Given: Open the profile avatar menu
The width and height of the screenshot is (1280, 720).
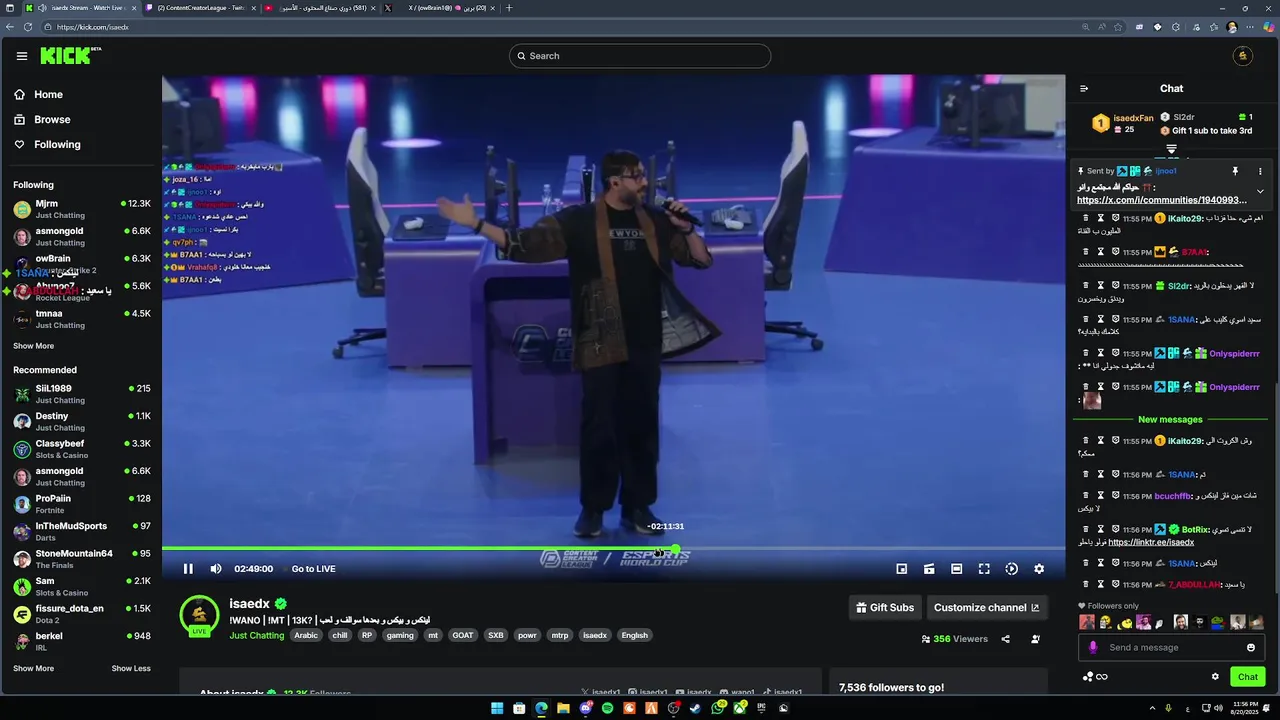Looking at the screenshot, I should (1243, 56).
